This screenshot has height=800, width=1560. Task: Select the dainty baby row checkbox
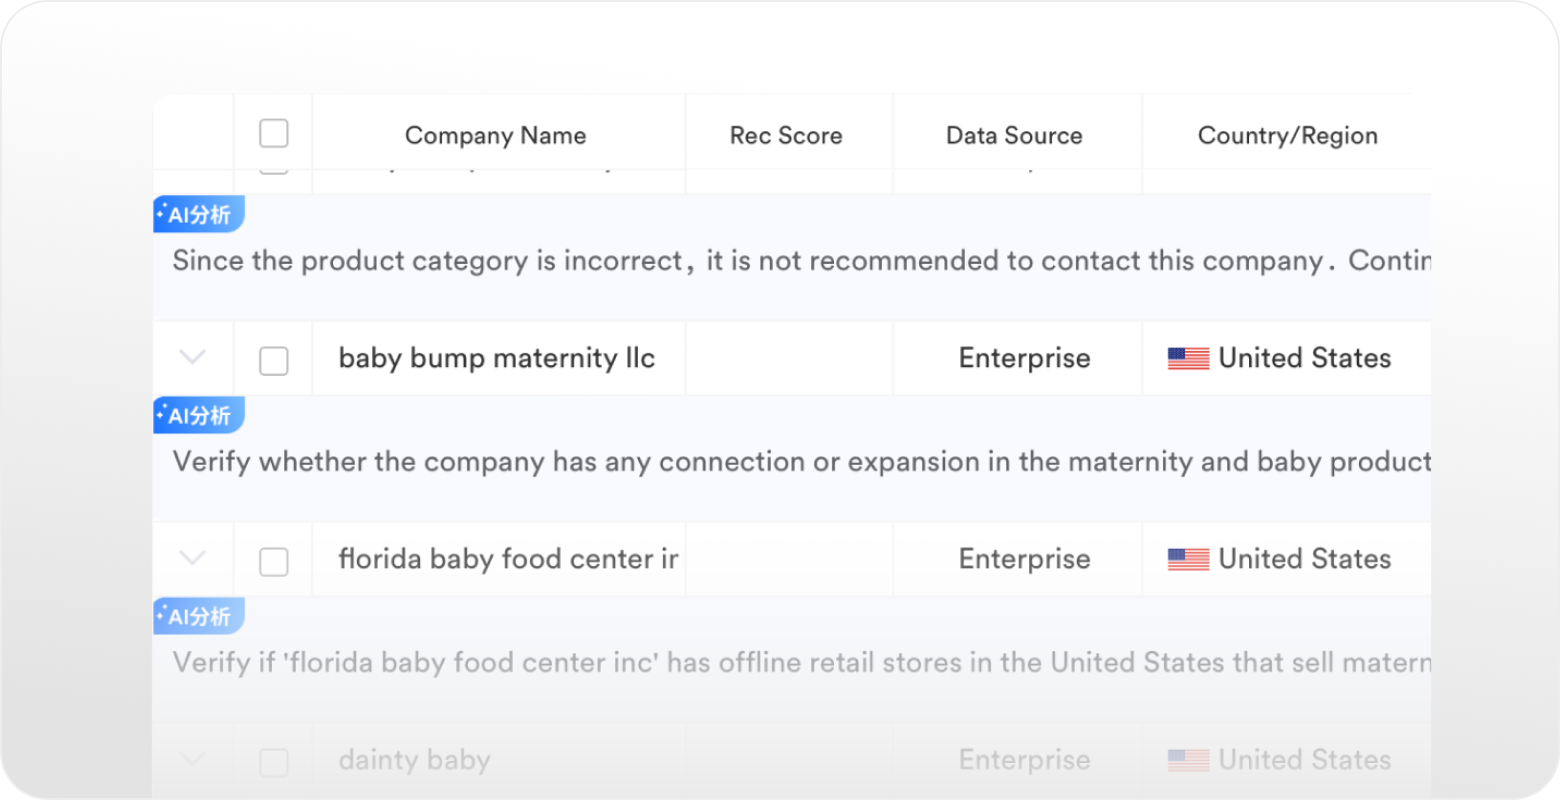274,763
